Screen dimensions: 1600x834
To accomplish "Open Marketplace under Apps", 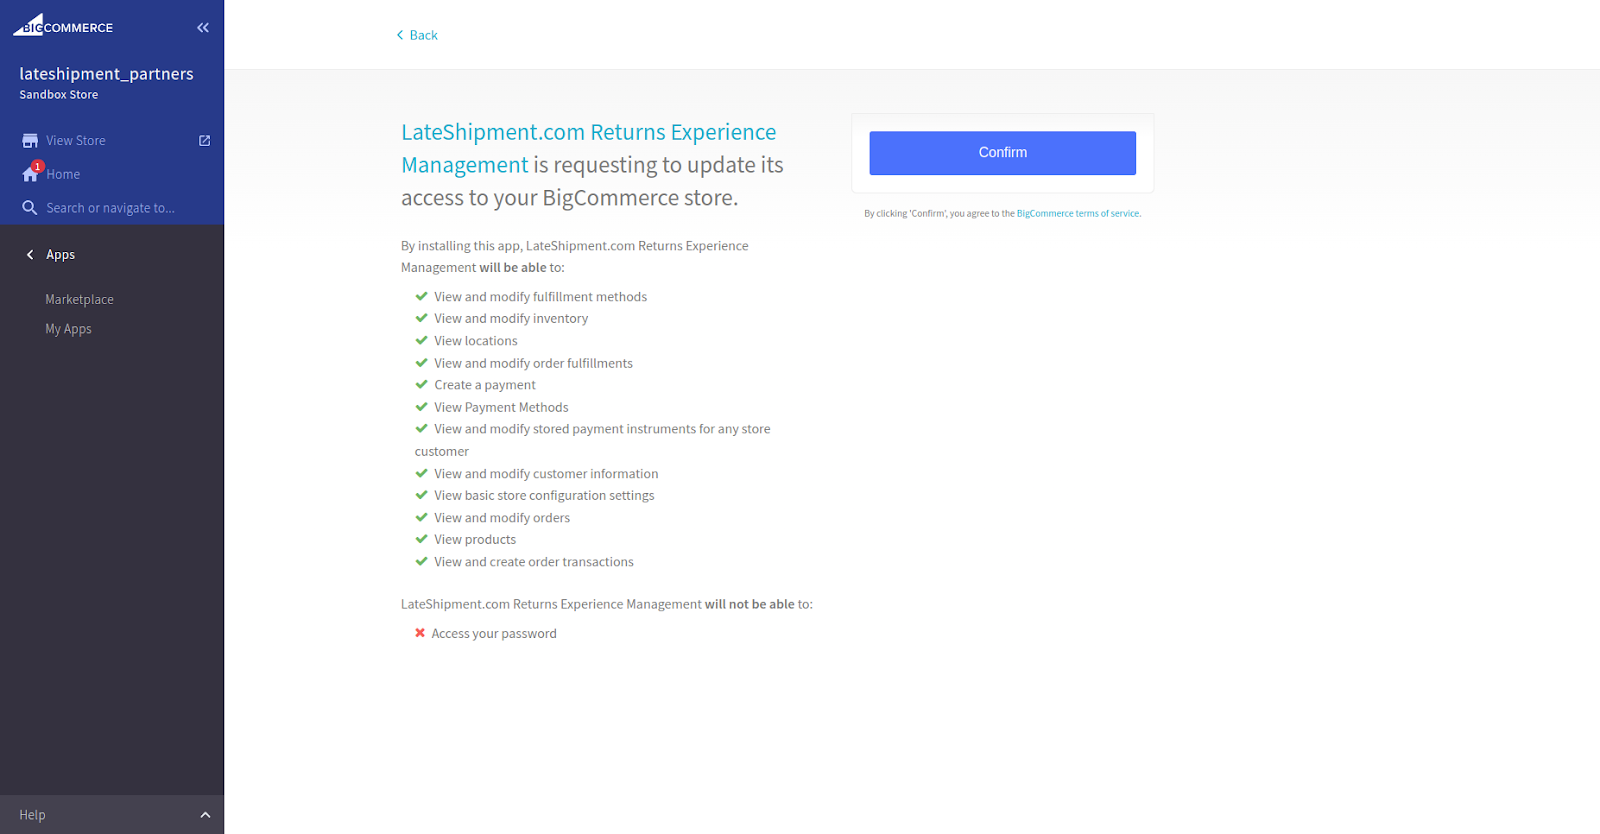I will pos(79,299).
